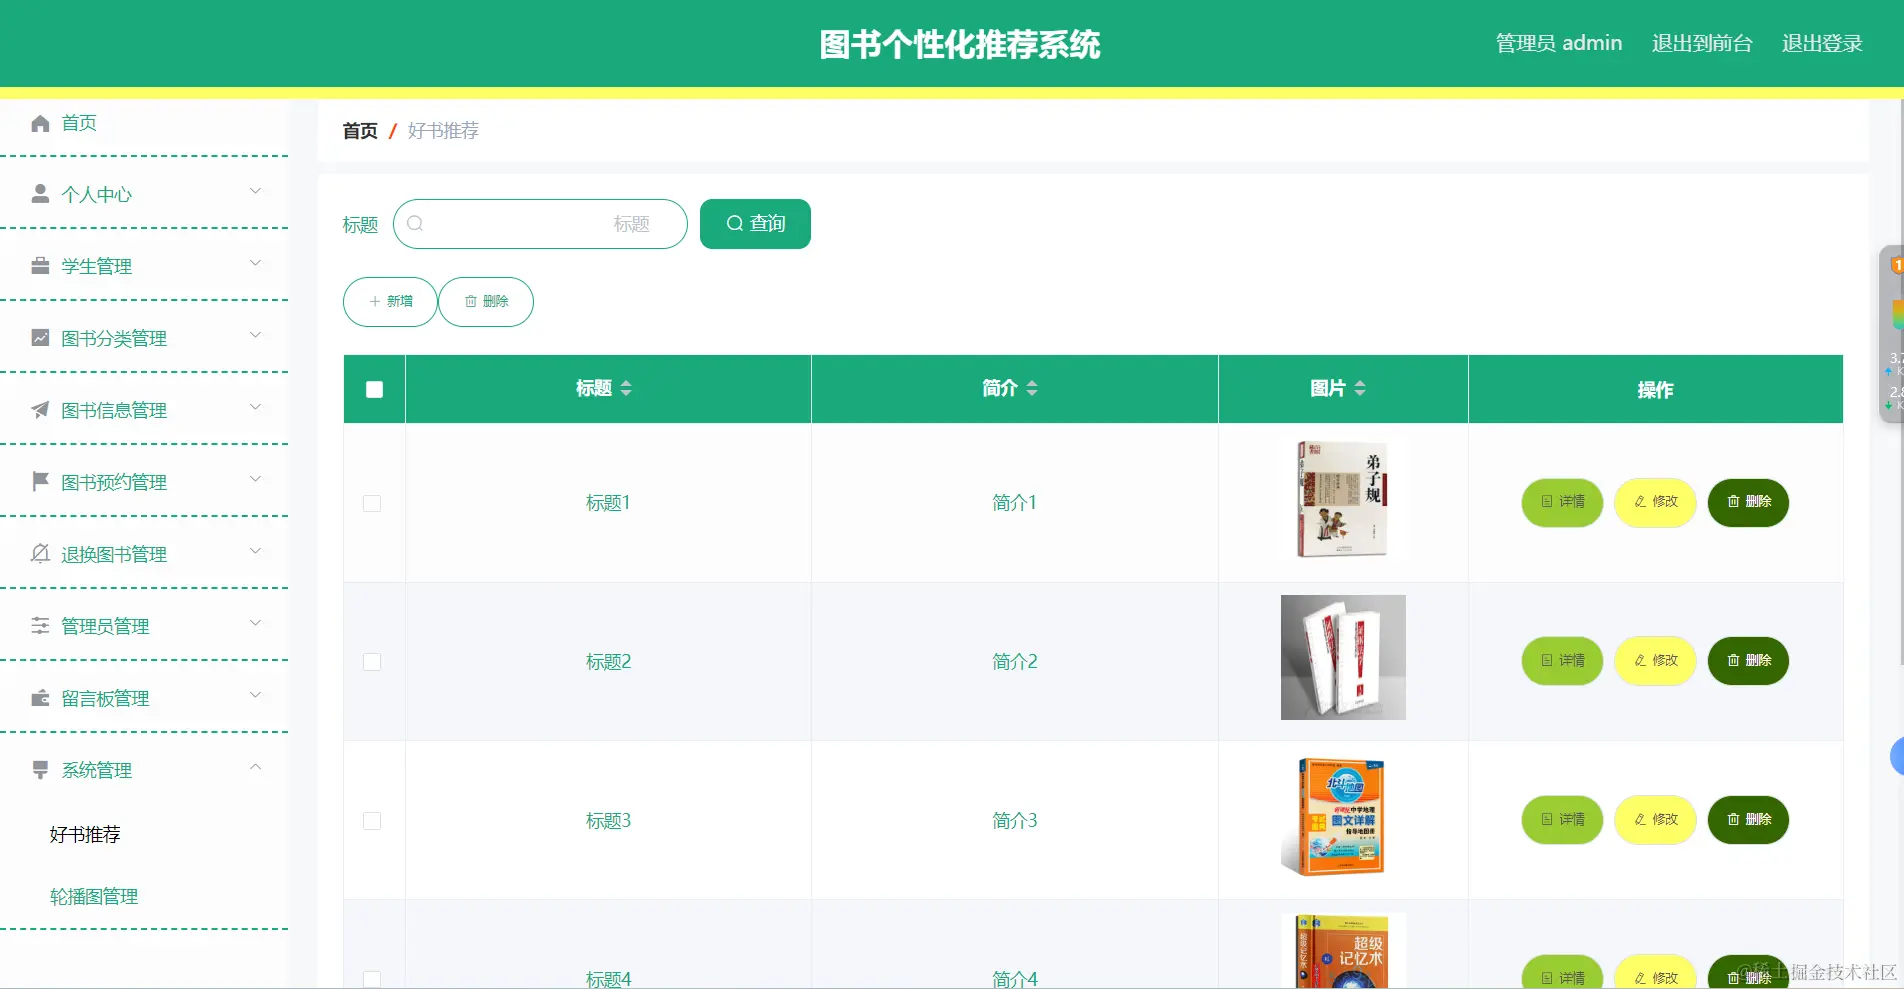The image size is (1904, 989).
Task: Sort the table by the 图片 column arrows
Action: [1360, 388]
